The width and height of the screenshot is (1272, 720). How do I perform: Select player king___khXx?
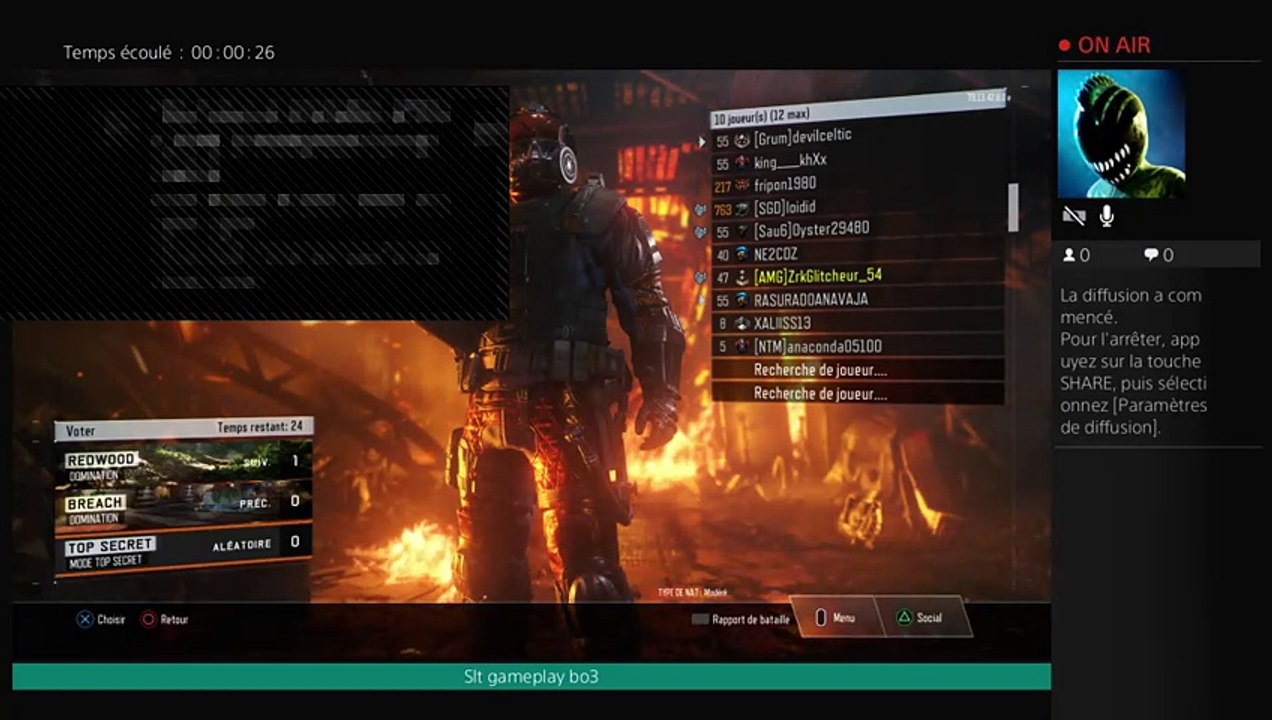pyautogui.click(x=857, y=162)
